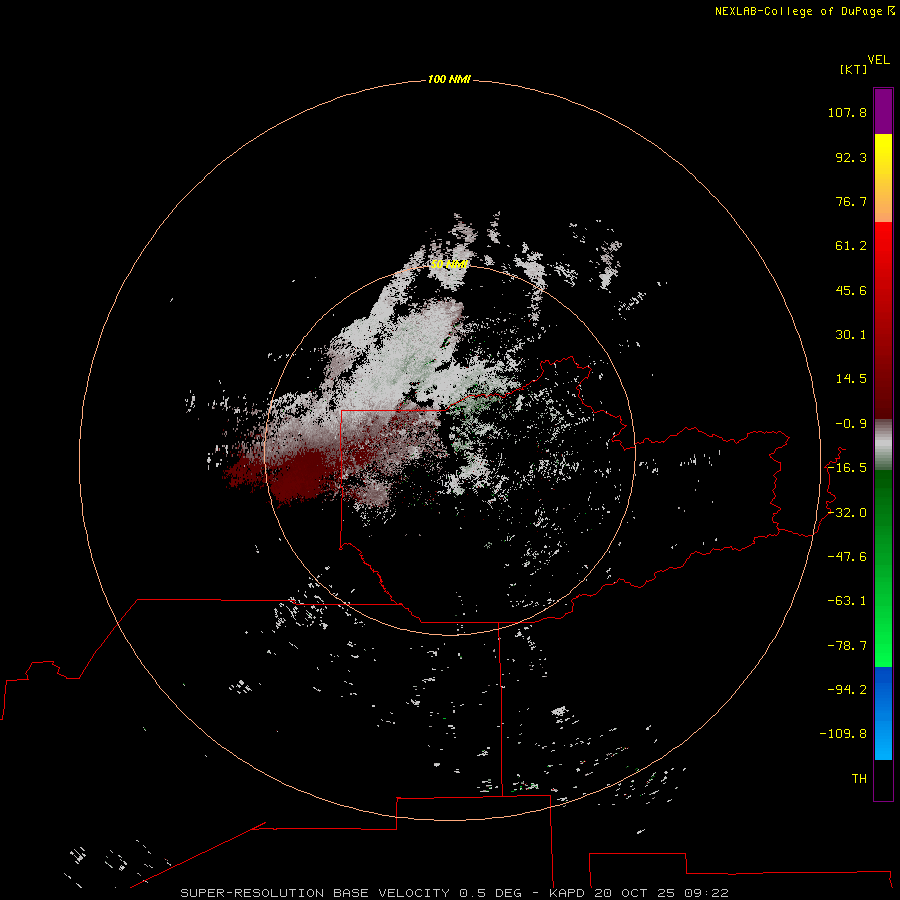900x900 pixels.
Task: Click the 100 NMI range ring label
Action: coord(449,79)
